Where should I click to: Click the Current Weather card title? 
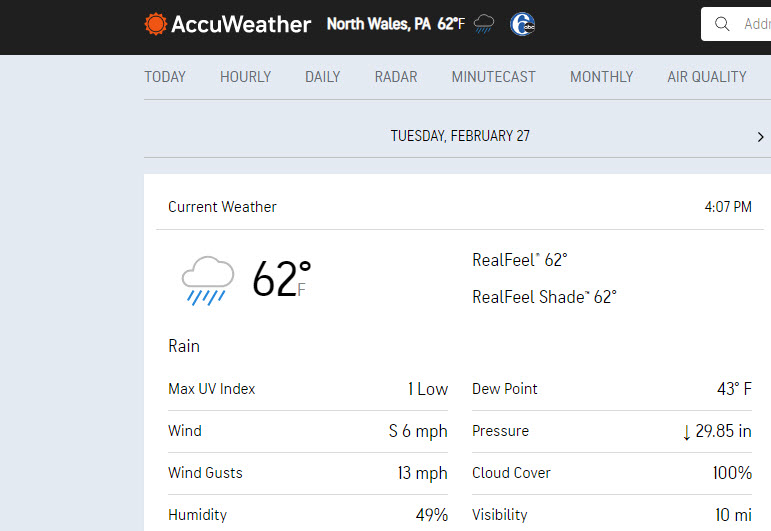pyautogui.click(x=222, y=207)
